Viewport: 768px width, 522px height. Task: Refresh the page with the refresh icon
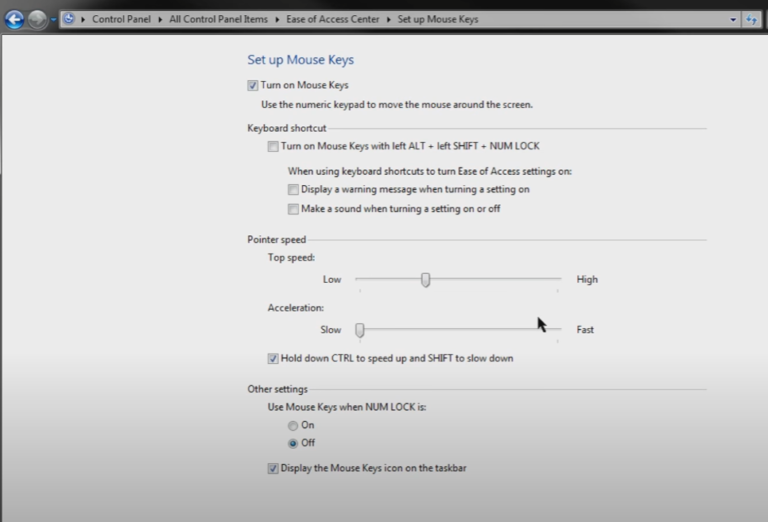(x=751, y=20)
